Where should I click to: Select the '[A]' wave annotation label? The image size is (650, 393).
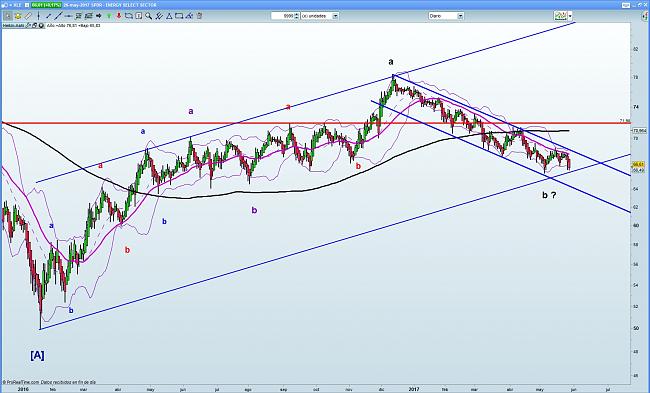(37, 355)
